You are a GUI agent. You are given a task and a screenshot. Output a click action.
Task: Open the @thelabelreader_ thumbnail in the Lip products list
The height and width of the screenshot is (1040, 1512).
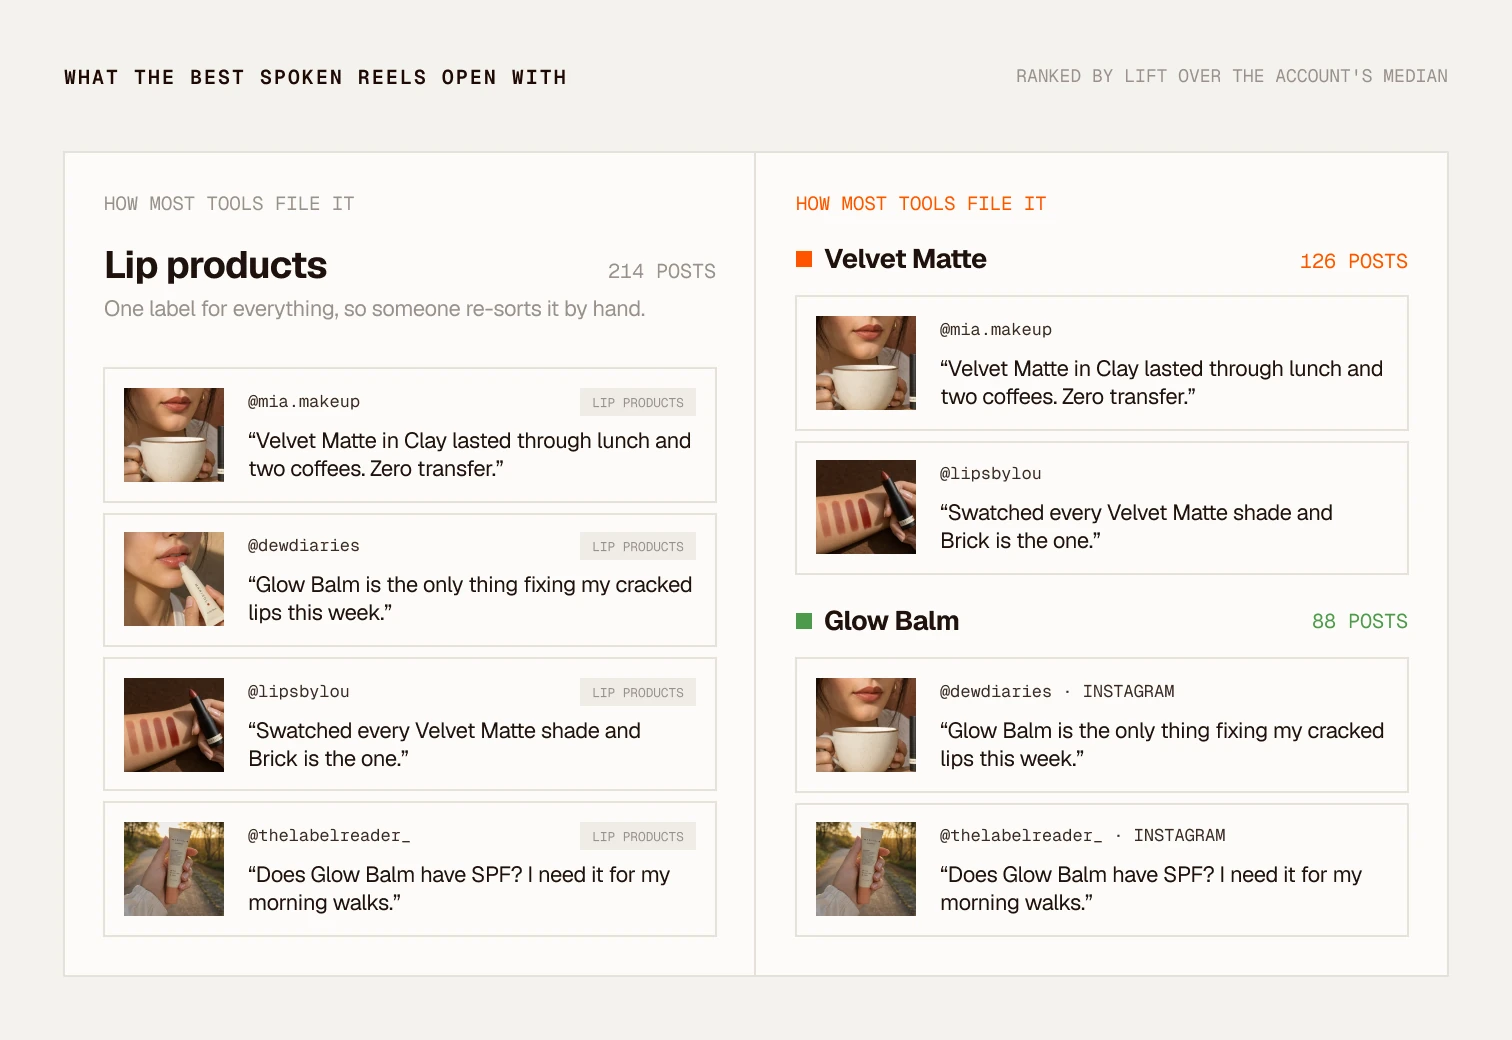point(174,869)
